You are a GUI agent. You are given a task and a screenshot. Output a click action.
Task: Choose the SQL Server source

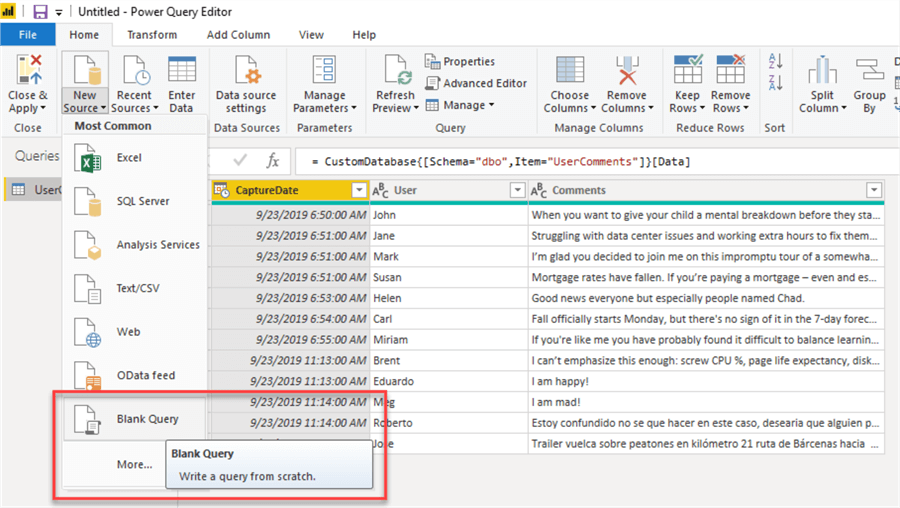pos(134,201)
